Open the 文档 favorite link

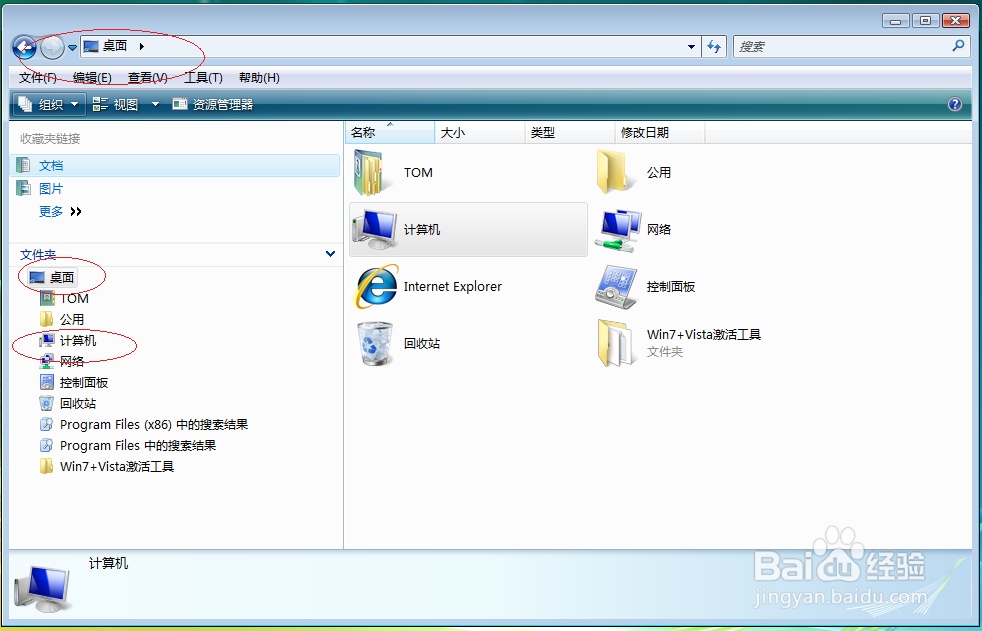(51, 165)
